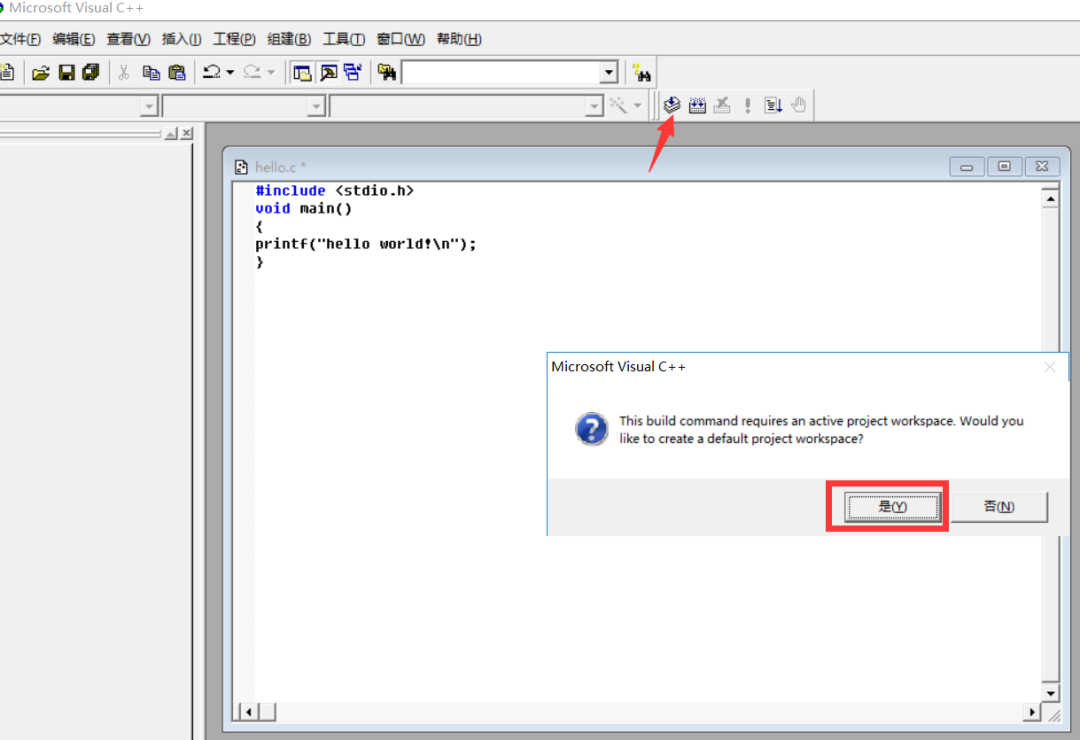Open the redo history dropdown arrow
Screen dimensions: 1080x740
coord(271,72)
